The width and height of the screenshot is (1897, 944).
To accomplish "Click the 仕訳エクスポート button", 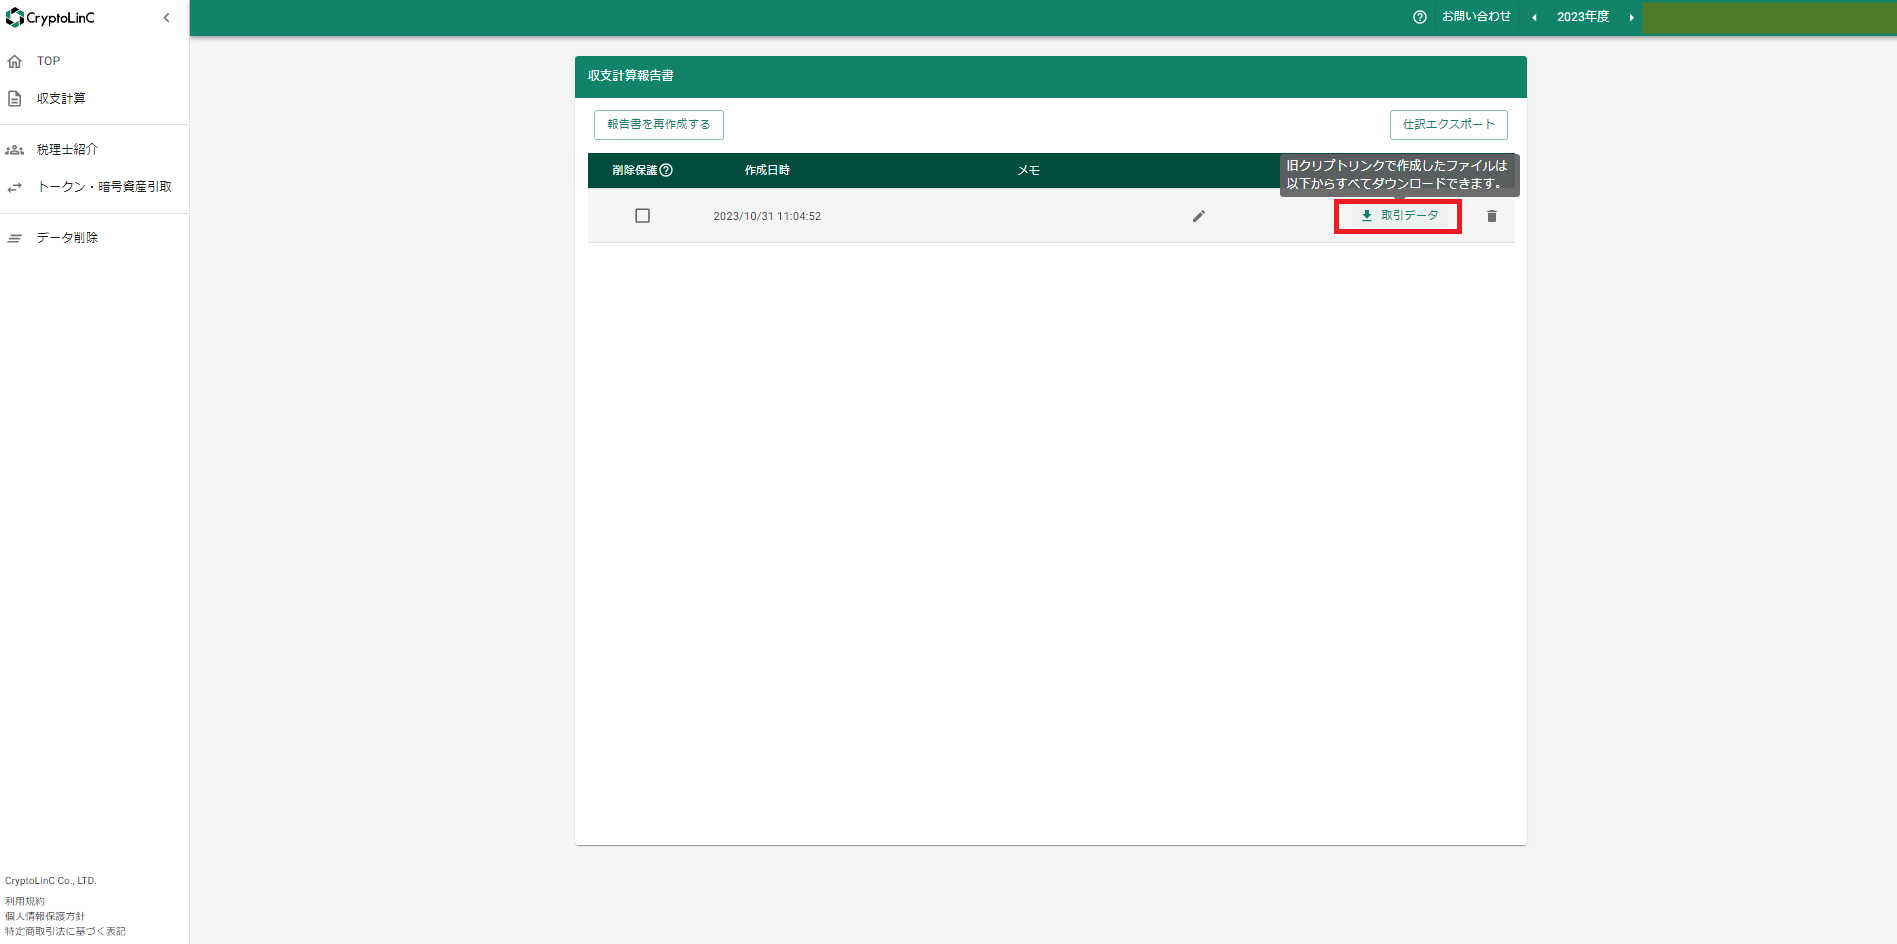I will pos(1448,125).
